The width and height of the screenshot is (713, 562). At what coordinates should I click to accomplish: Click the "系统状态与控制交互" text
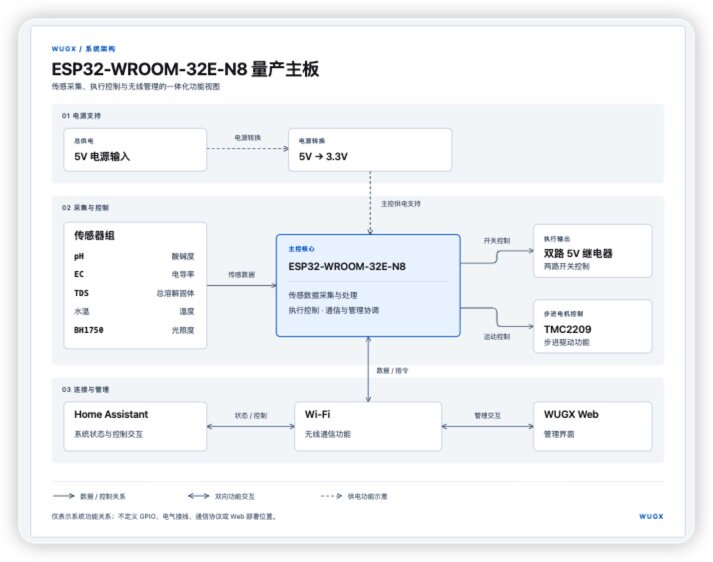point(108,434)
